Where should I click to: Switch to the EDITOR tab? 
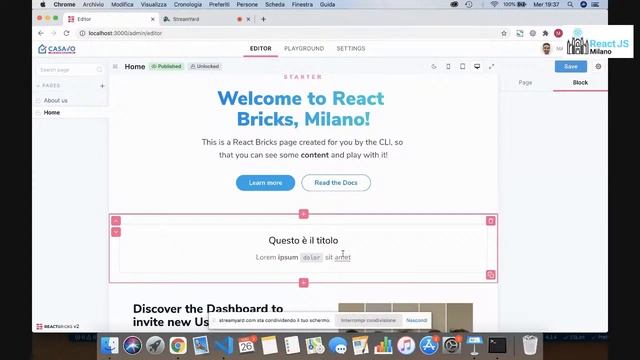click(260, 49)
